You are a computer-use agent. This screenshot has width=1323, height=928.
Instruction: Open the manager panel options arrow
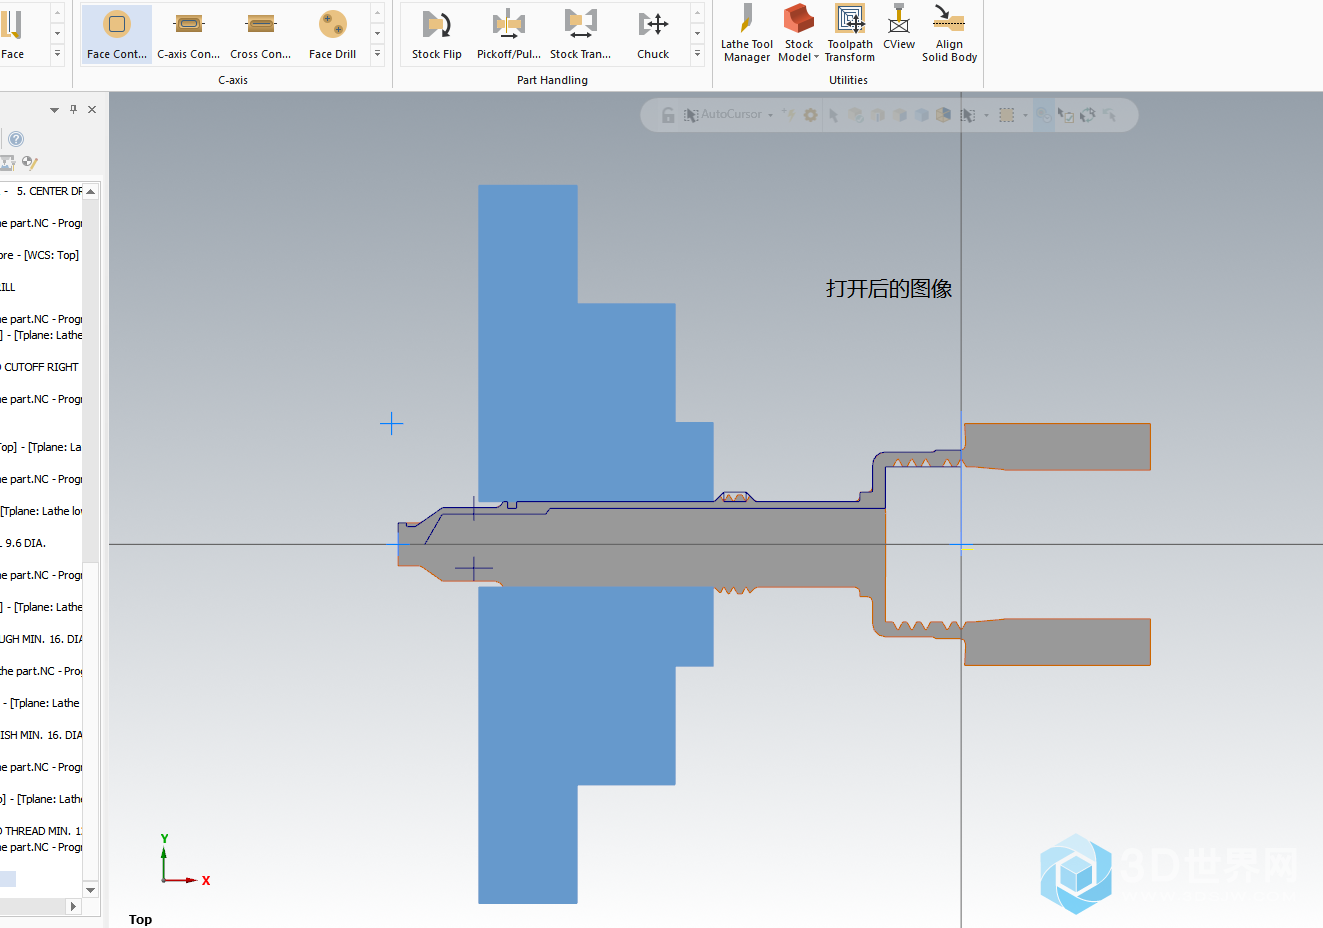(54, 110)
